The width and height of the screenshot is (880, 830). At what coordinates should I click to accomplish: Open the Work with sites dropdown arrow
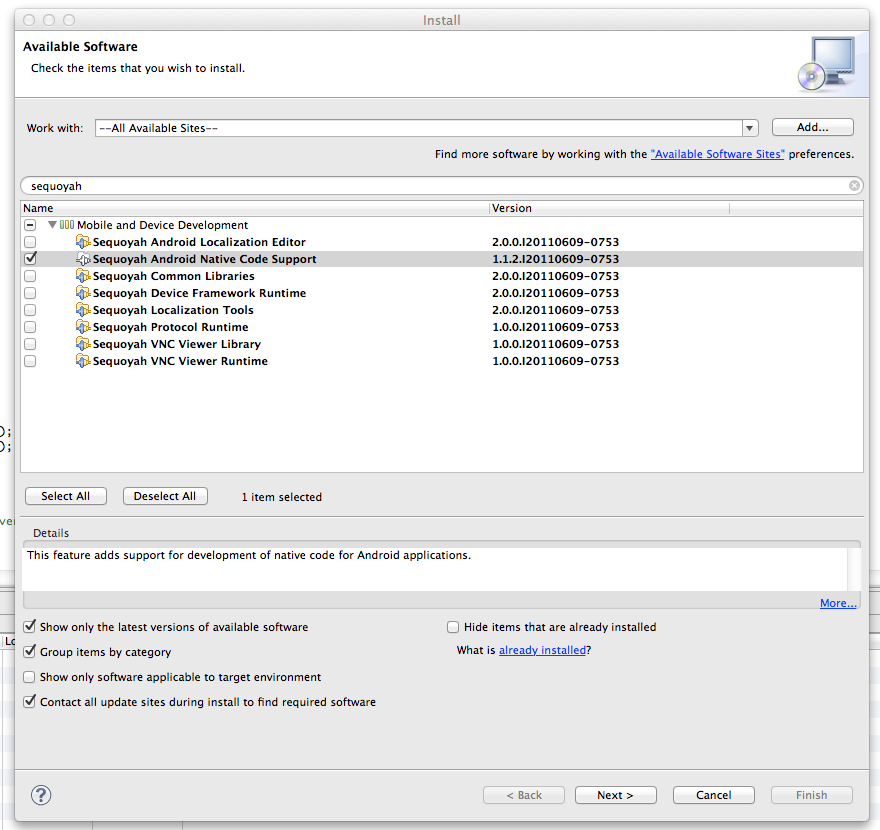[750, 128]
